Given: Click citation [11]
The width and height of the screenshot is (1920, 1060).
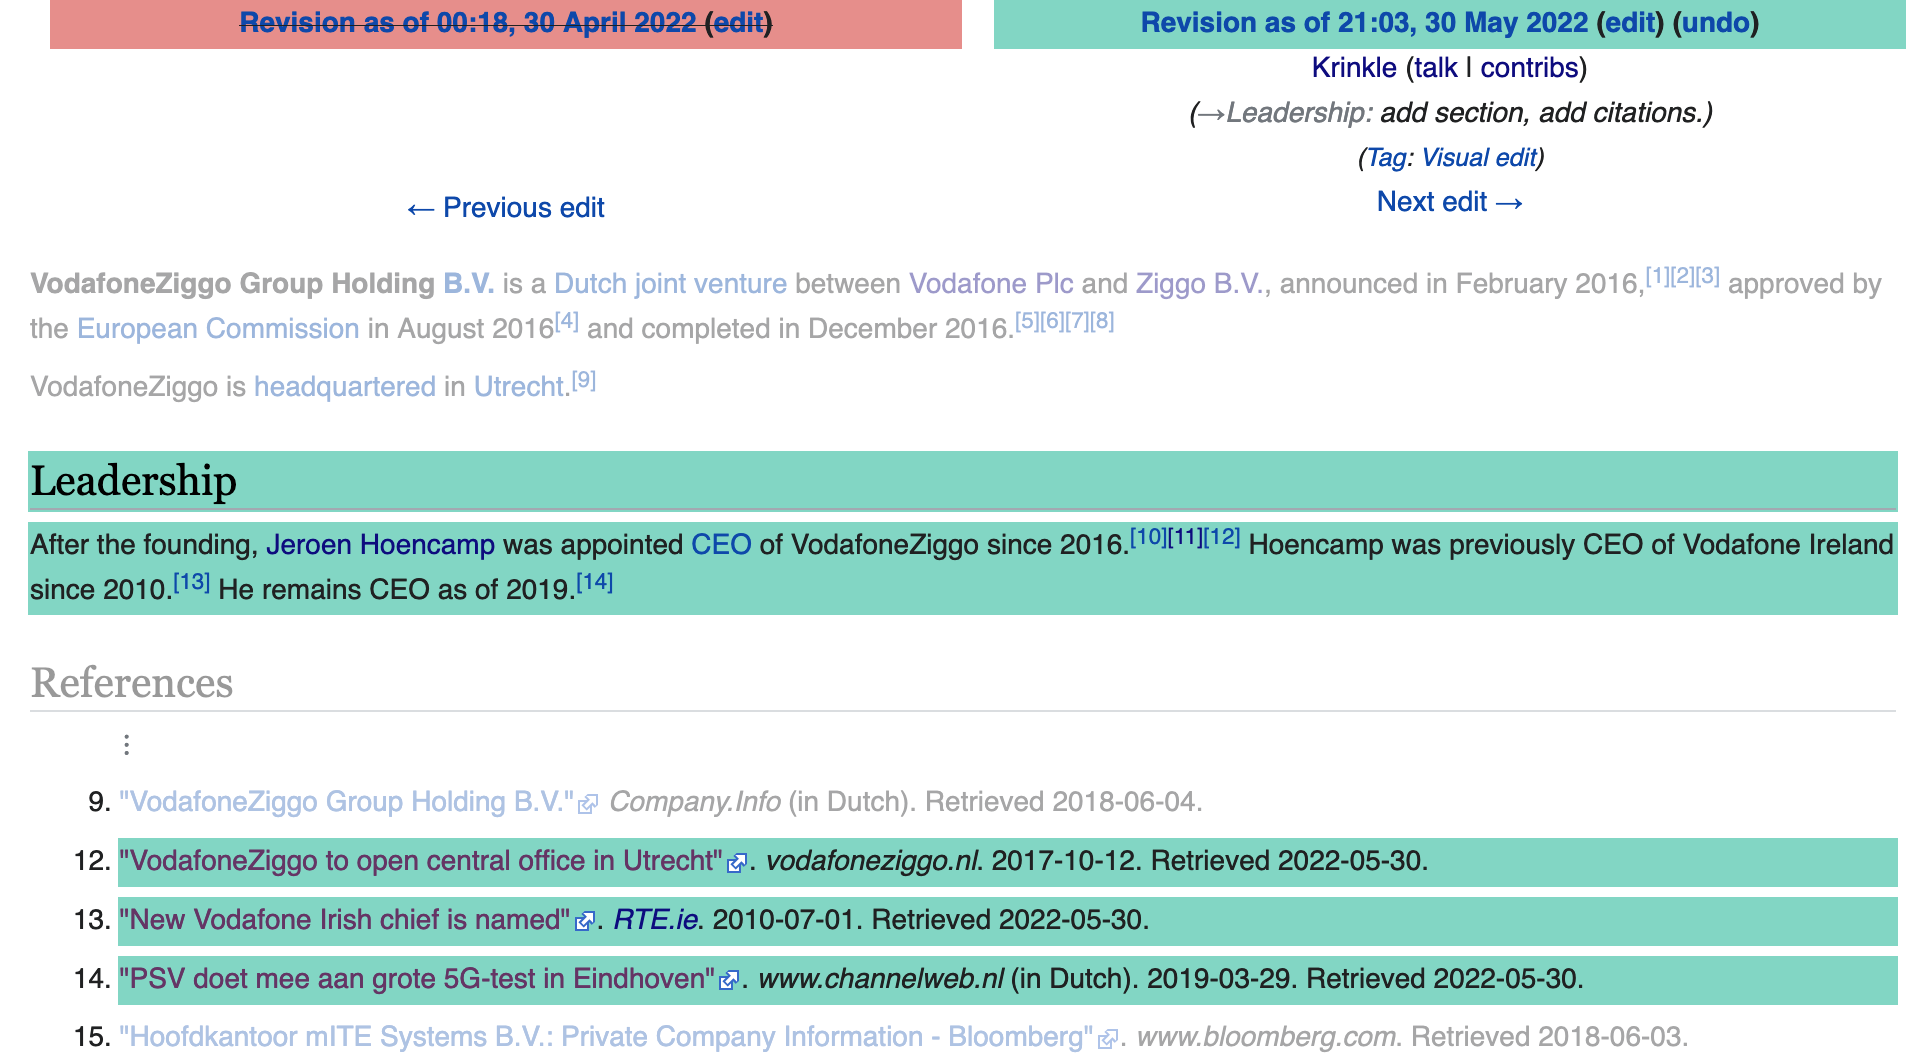Looking at the screenshot, I should pos(1185,537).
